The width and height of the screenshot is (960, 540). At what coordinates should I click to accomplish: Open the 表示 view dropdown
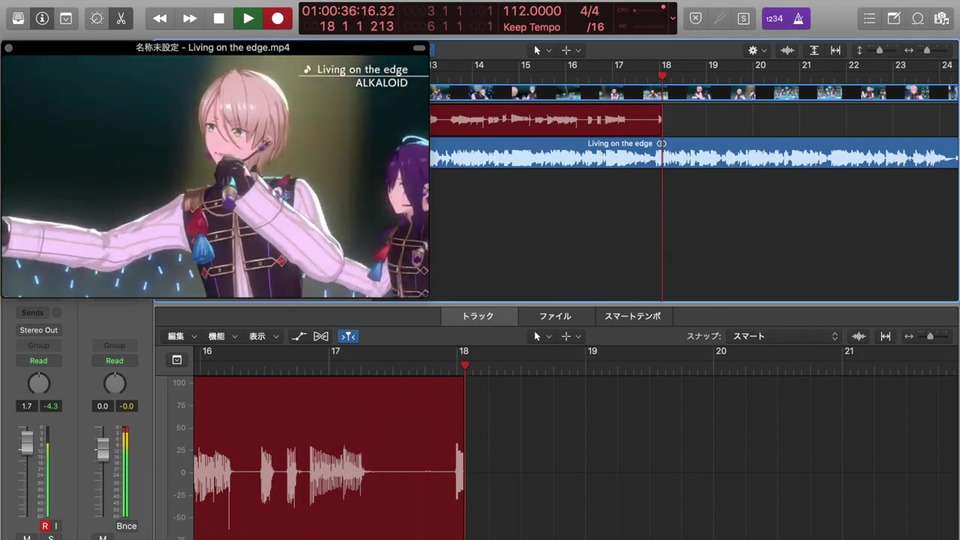coord(264,336)
